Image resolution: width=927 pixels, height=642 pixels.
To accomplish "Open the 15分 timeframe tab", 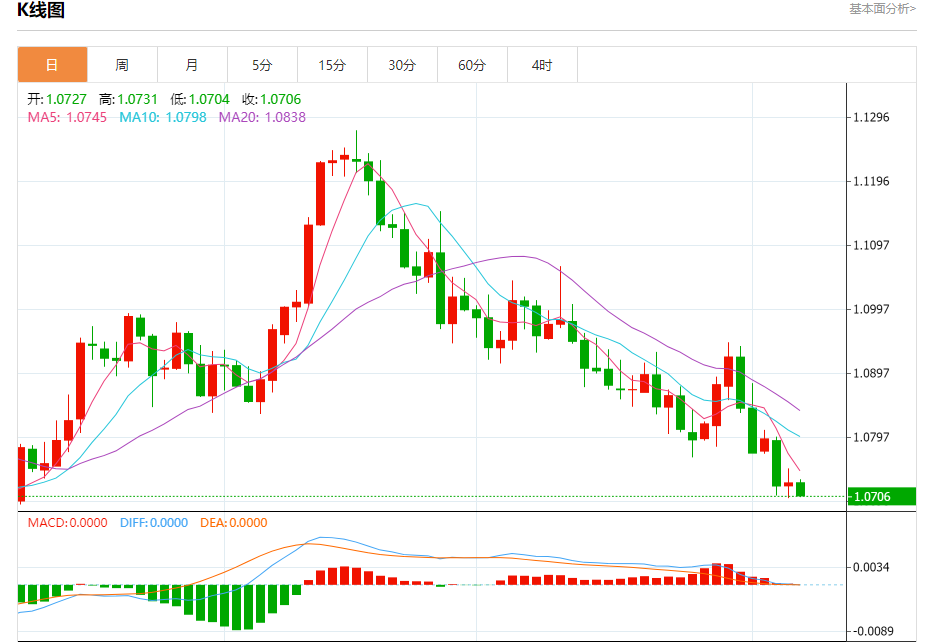I will tap(332, 64).
